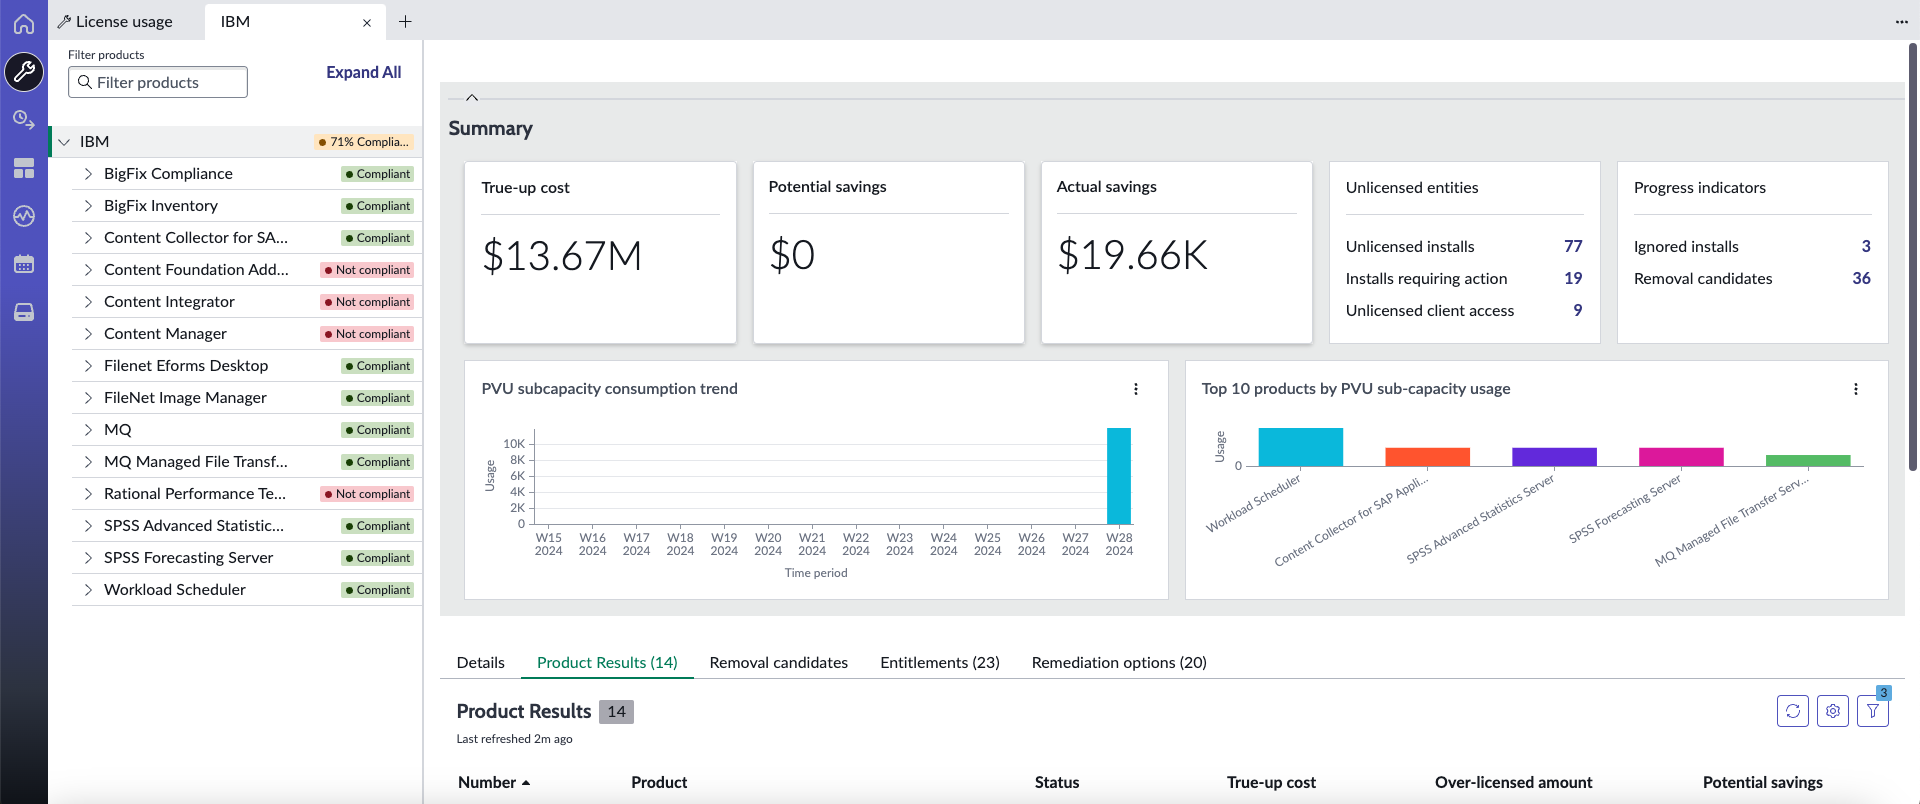Select the SPSS Advanced Statistic... tree item
Image resolution: width=1920 pixels, height=804 pixels.
(x=247, y=526)
